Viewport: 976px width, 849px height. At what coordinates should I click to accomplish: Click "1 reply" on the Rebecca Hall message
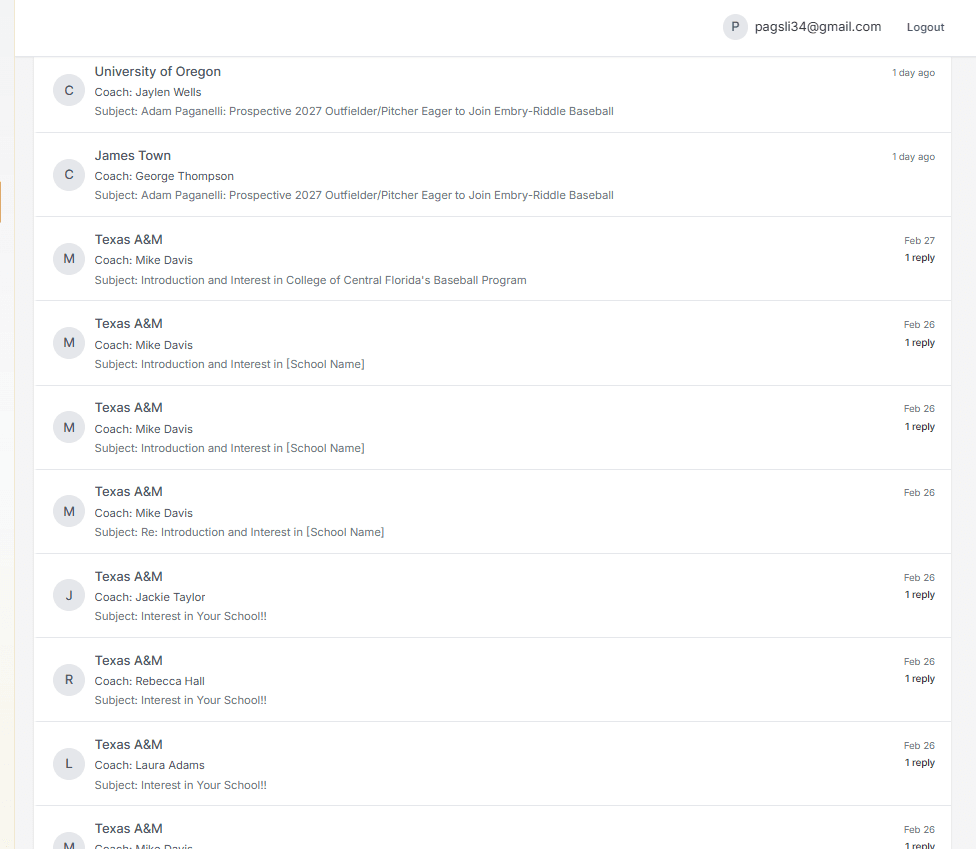(919, 678)
